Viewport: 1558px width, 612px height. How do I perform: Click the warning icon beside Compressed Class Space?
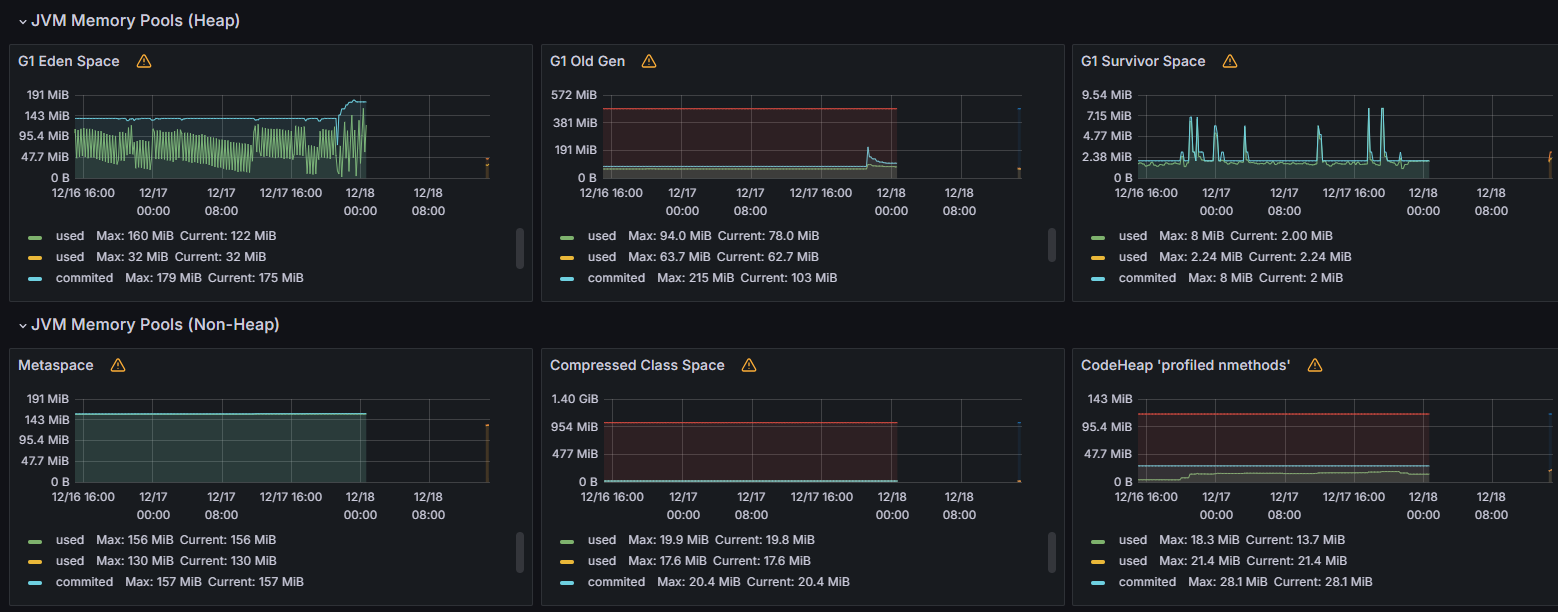click(749, 365)
